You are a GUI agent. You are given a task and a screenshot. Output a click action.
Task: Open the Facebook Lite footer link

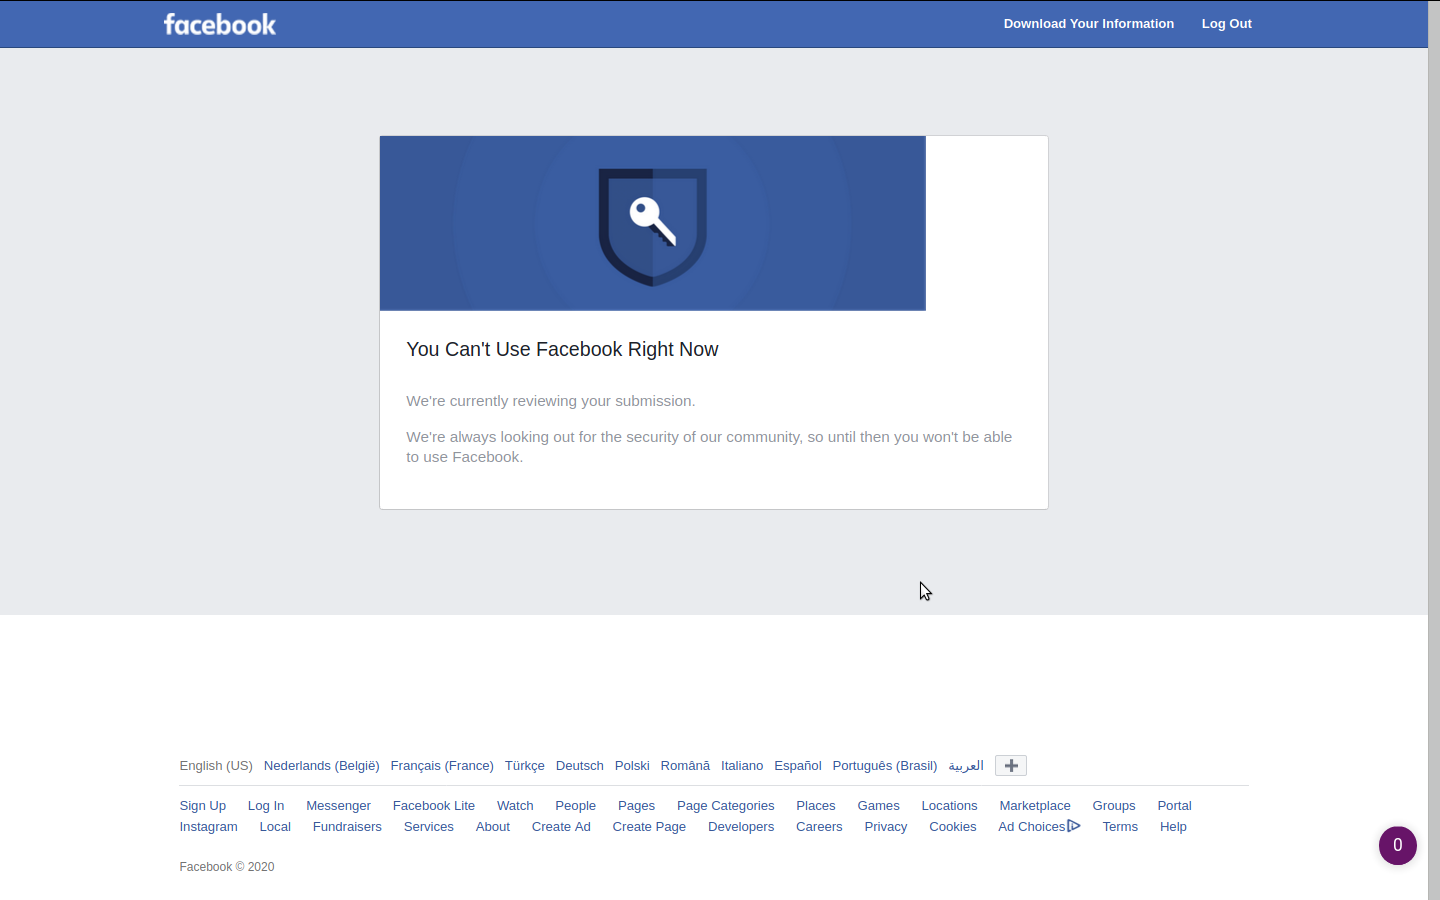tap(434, 806)
